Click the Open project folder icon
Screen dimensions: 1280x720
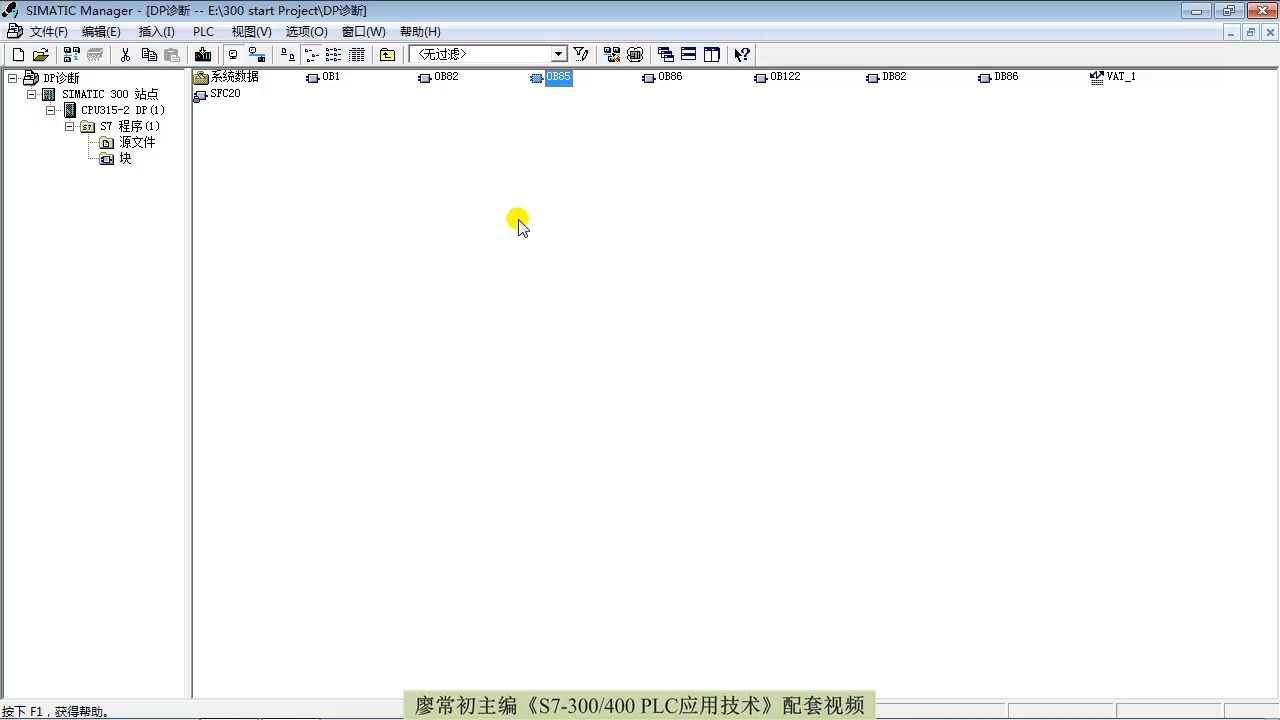pyautogui.click(x=41, y=55)
